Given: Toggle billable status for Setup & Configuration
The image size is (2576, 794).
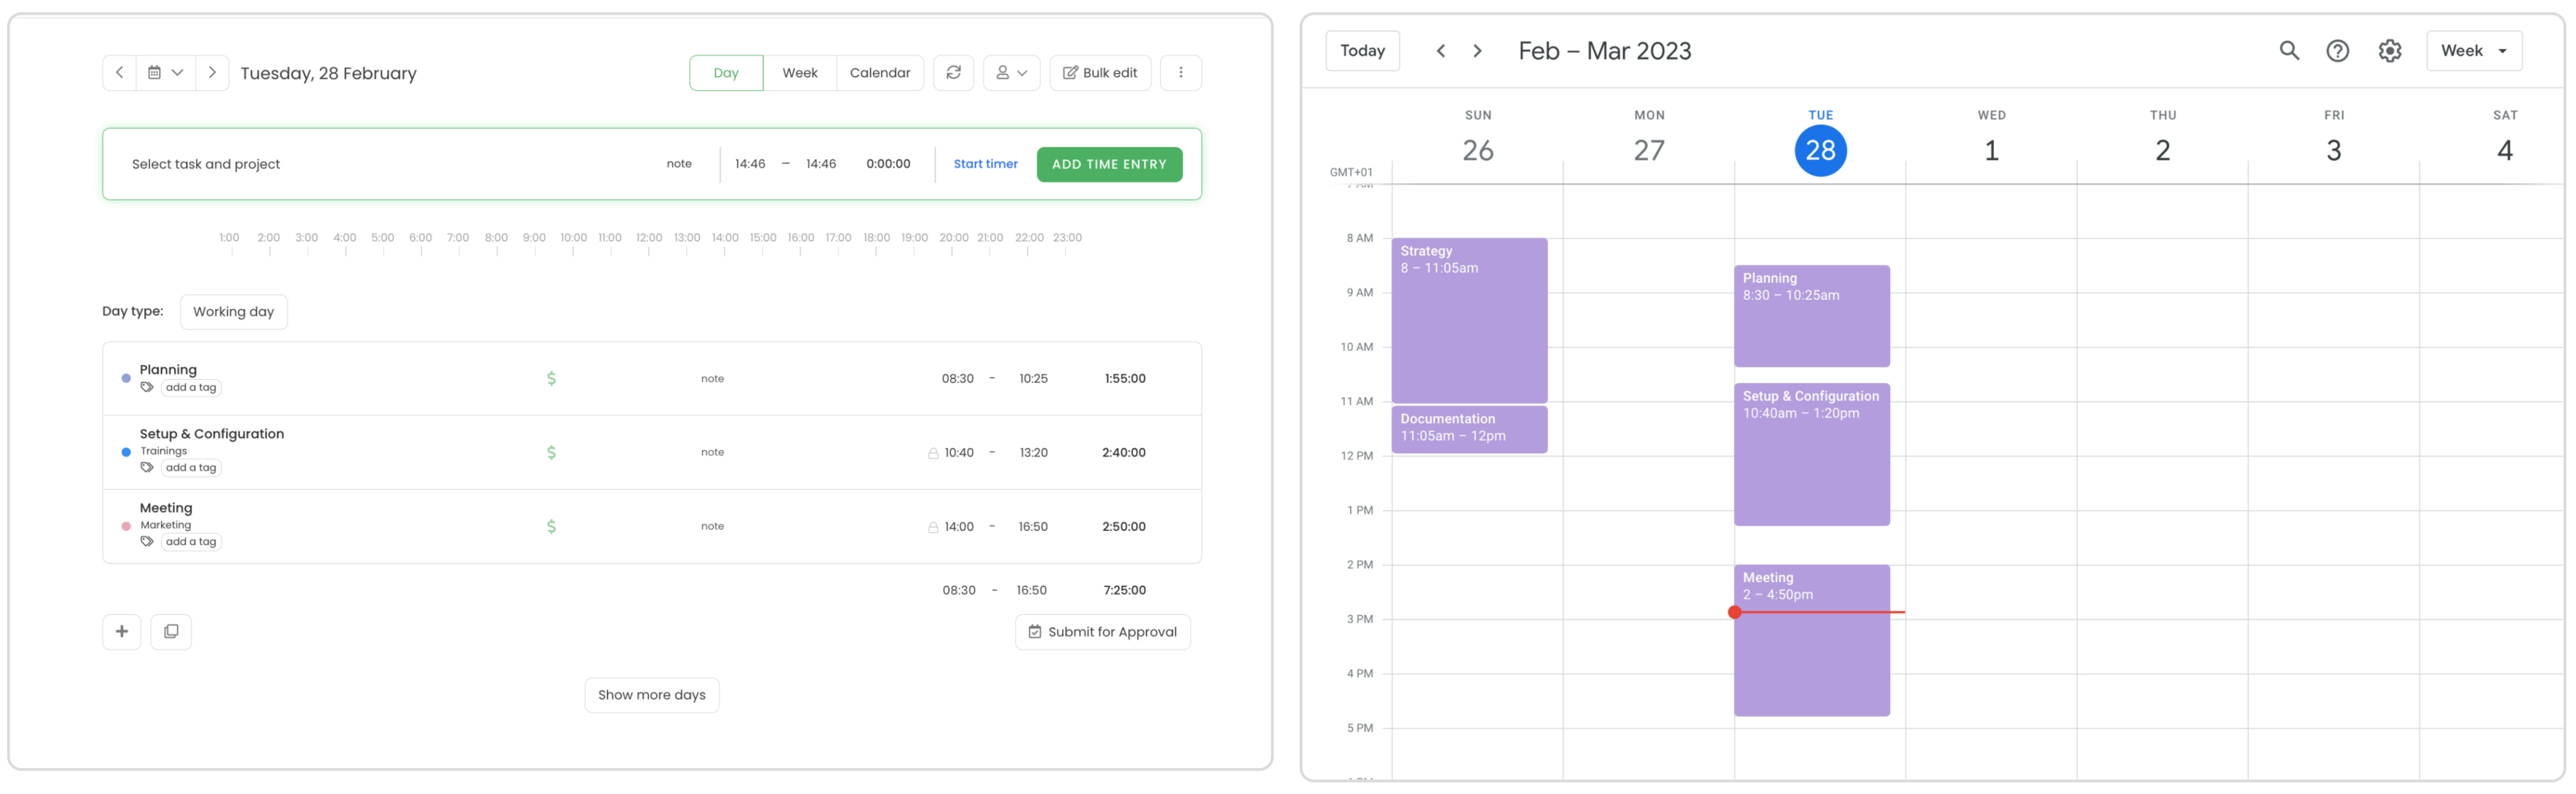Looking at the screenshot, I should point(551,453).
